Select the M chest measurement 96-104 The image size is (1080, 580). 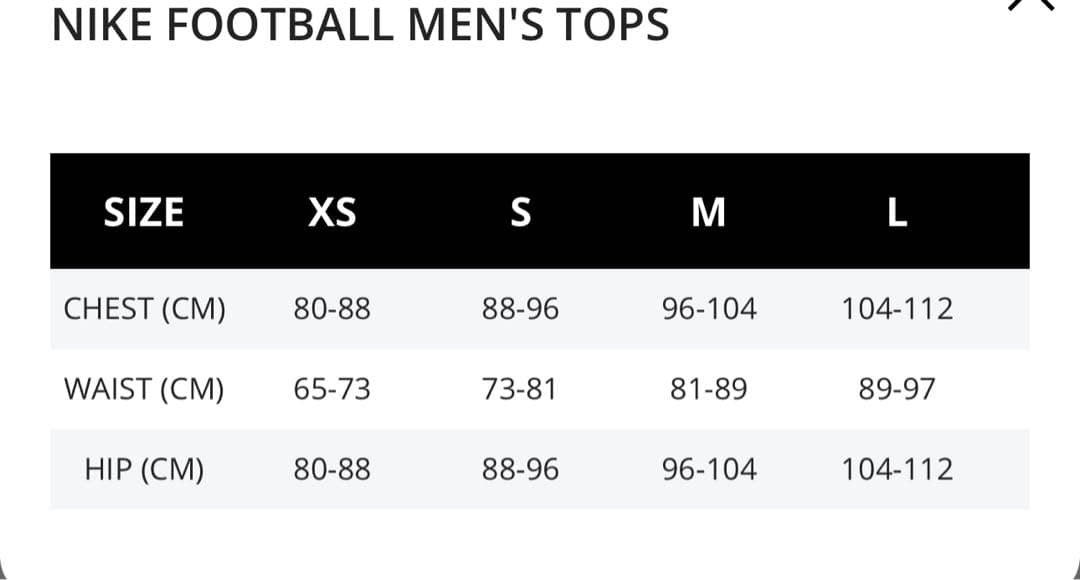[709, 309]
